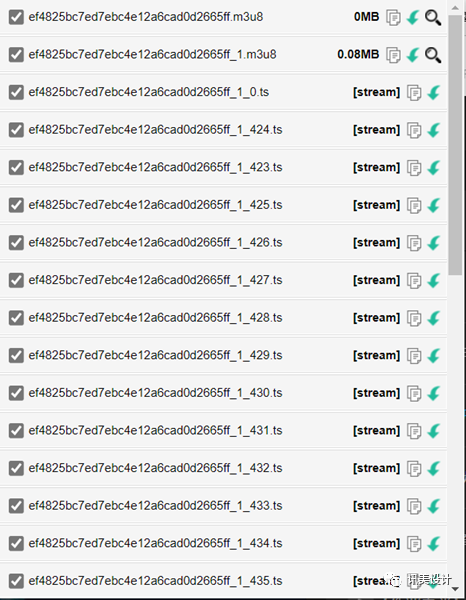Toggle checkbox for _1_432.ts
Viewport: 466px width, 600px height.
pyautogui.click(x=16, y=468)
